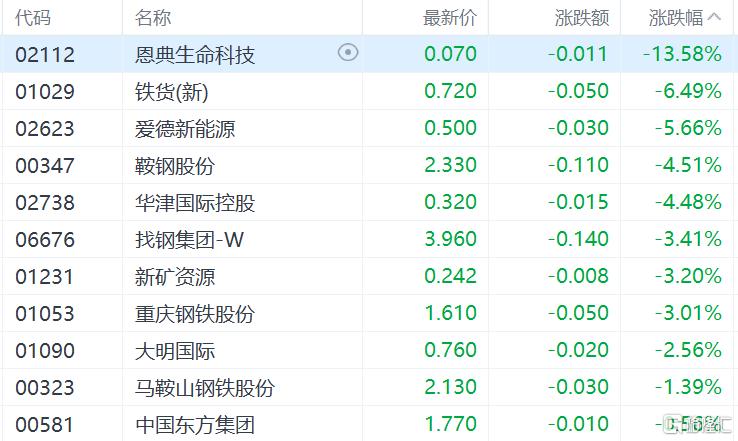Screen dimensions: 738x441
Task: Click the latest price 2.130
Action: pos(450,387)
